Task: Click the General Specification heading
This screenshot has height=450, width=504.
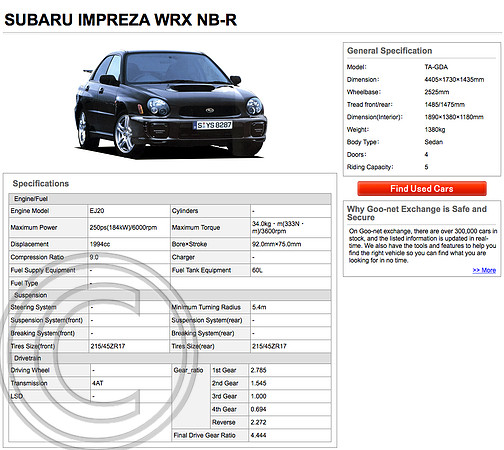Action: 389,51
